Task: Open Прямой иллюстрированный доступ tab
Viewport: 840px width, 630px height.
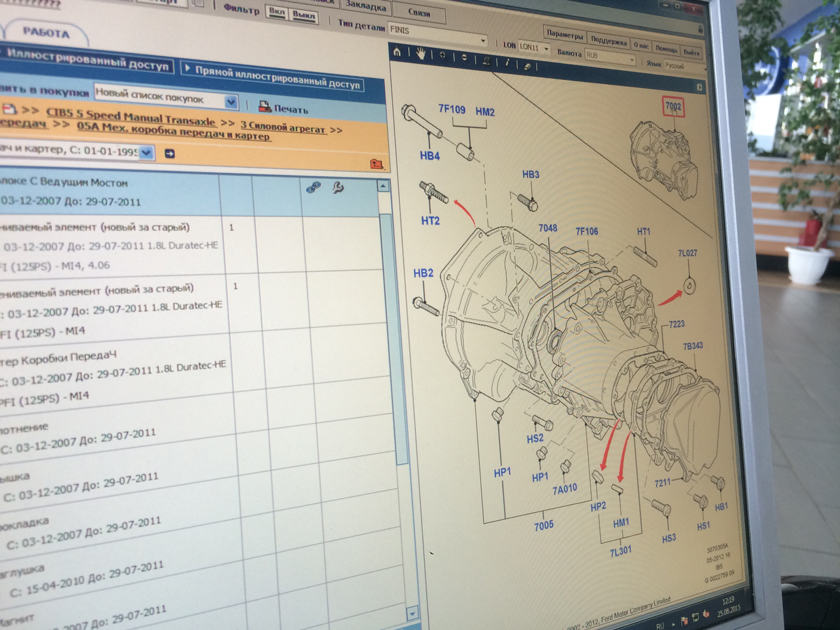Action: (x=273, y=77)
